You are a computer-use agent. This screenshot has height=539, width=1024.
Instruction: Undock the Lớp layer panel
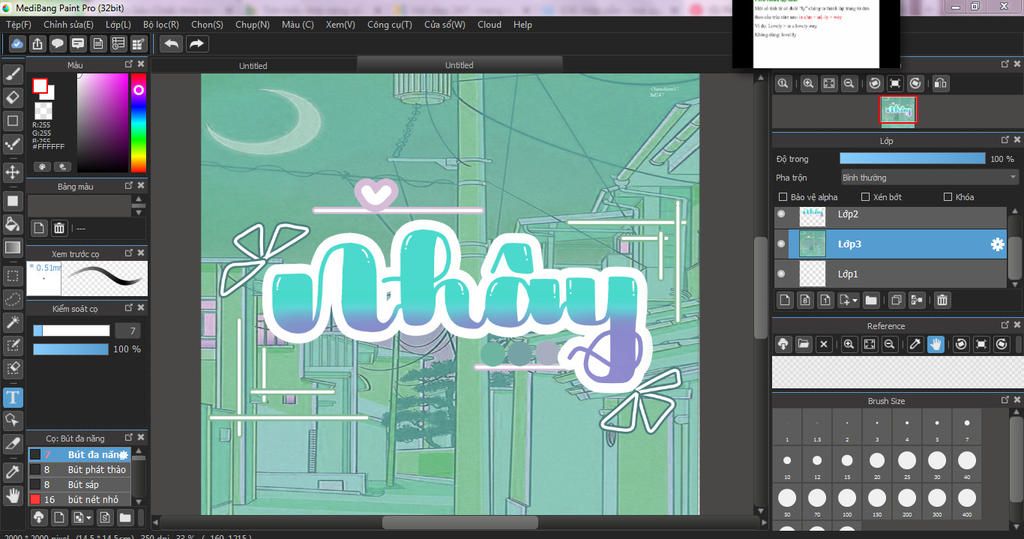[1005, 140]
